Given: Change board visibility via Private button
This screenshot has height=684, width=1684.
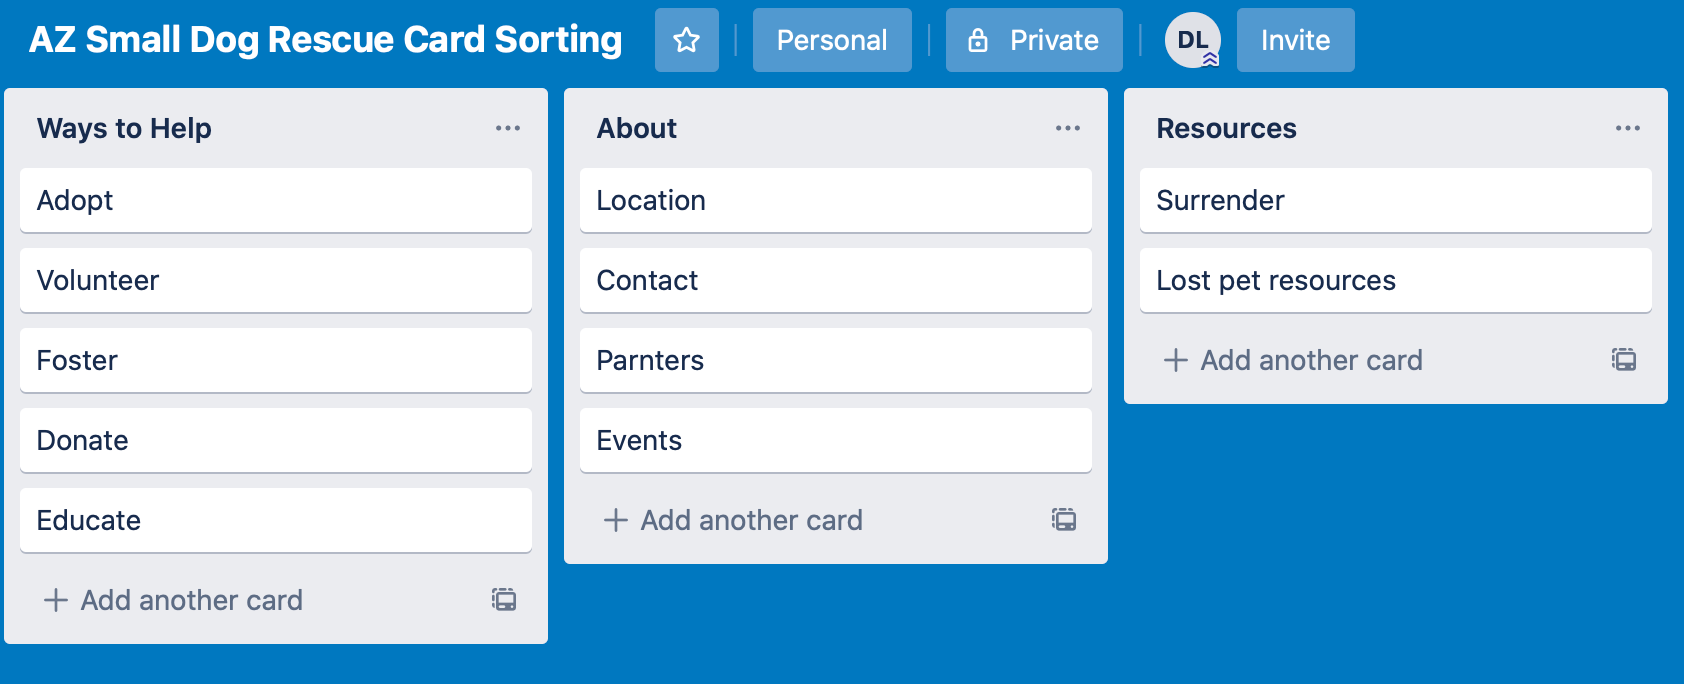Looking at the screenshot, I should click(x=1034, y=40).
